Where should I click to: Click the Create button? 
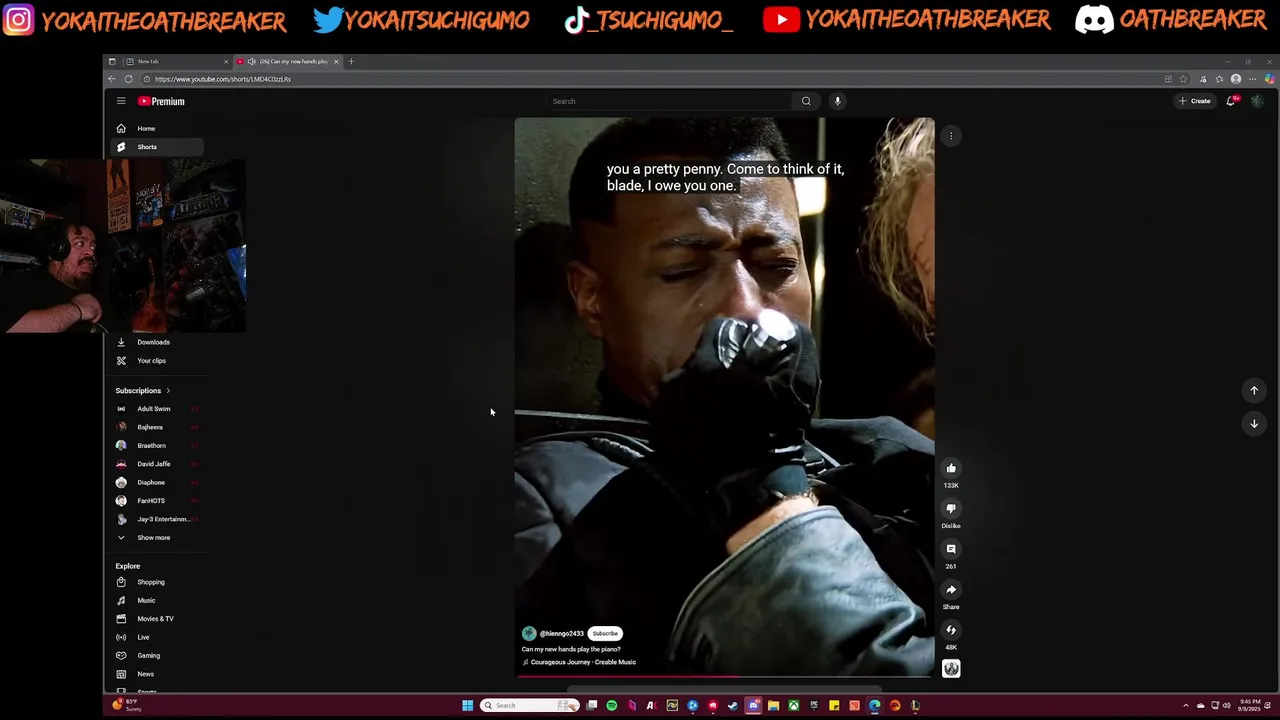(1195, 101)
